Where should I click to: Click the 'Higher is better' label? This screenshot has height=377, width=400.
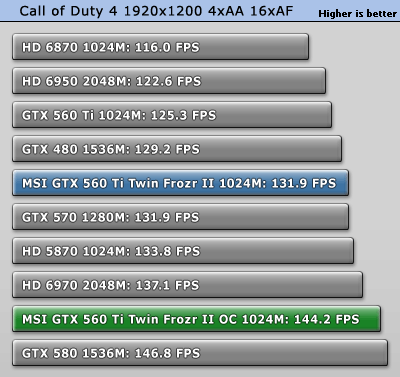tap(357, 14)
